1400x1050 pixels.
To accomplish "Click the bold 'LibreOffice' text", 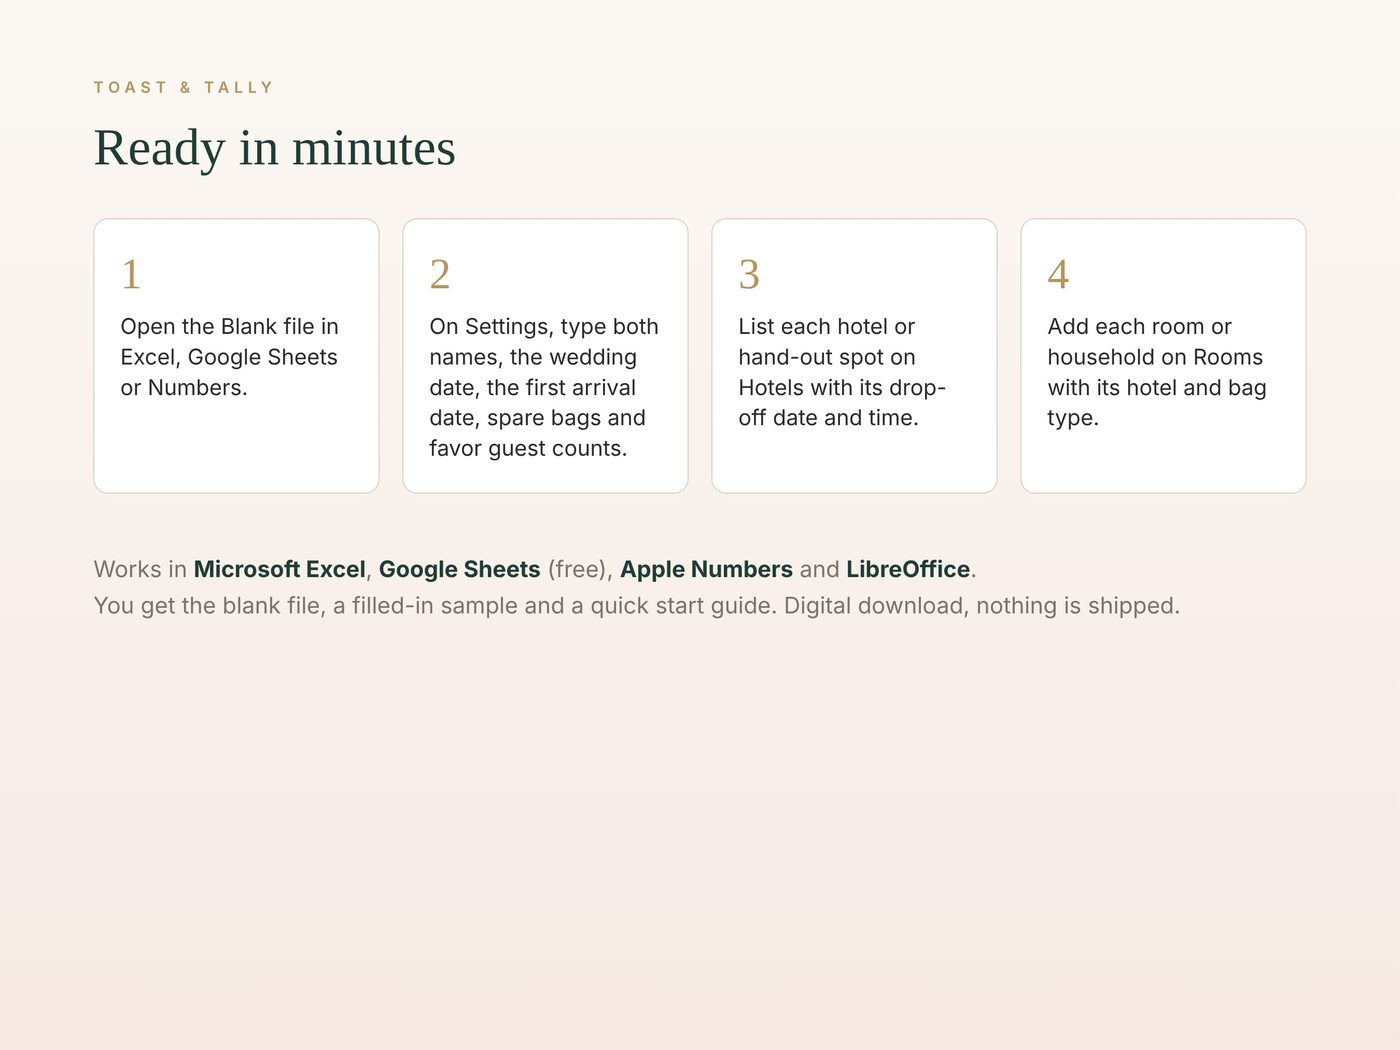I will coord(908,569).
